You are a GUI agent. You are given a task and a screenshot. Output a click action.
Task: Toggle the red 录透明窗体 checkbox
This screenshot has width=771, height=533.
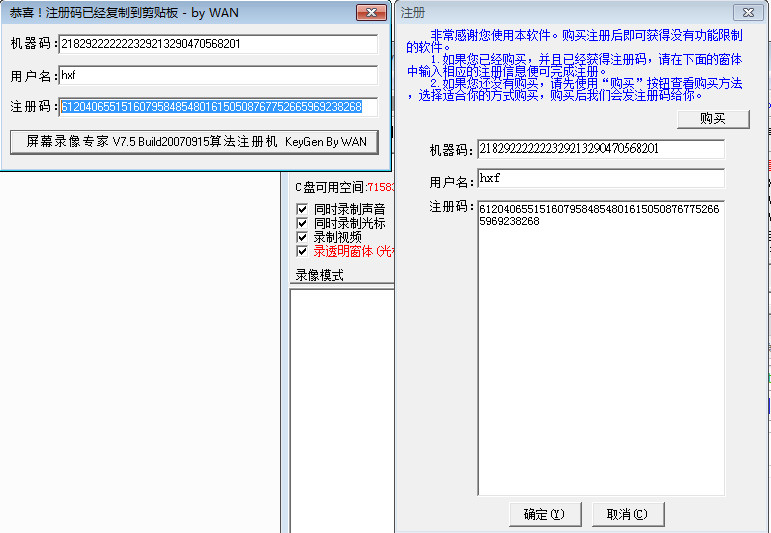(302, 252)
